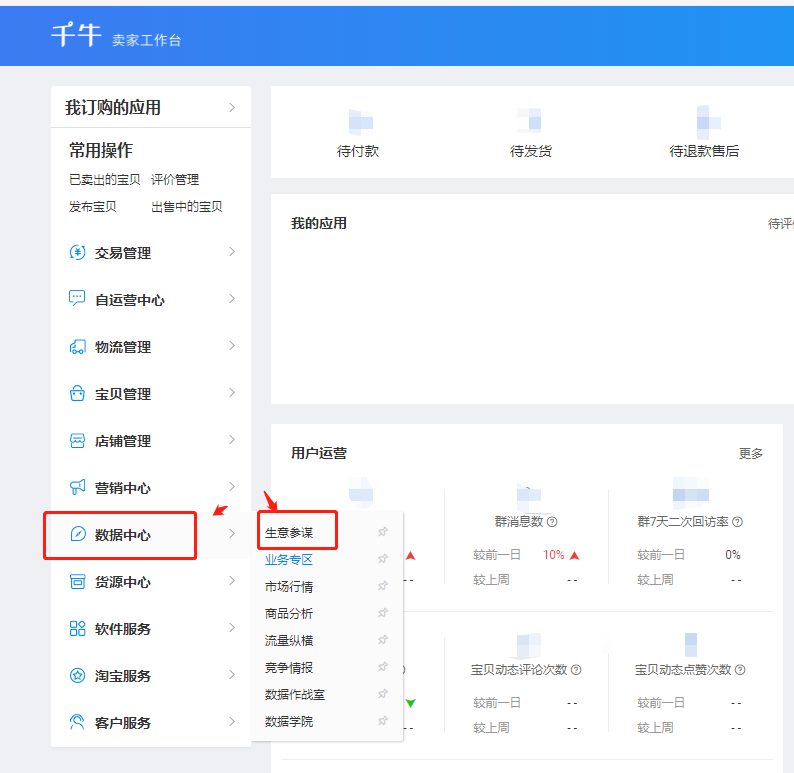Expand the 交易管理 submenu arrow
794x773 pixels.
pos(232,252)
